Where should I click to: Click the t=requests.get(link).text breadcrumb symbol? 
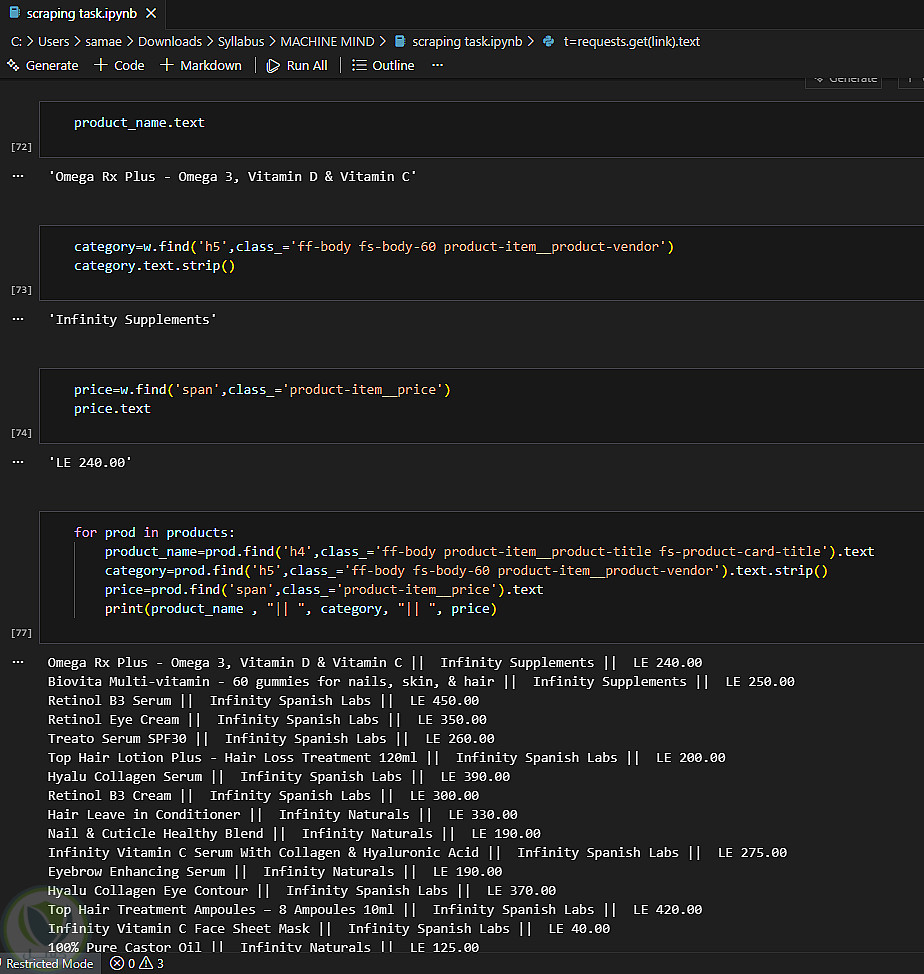pyautogui.click(x=631, y=41)
